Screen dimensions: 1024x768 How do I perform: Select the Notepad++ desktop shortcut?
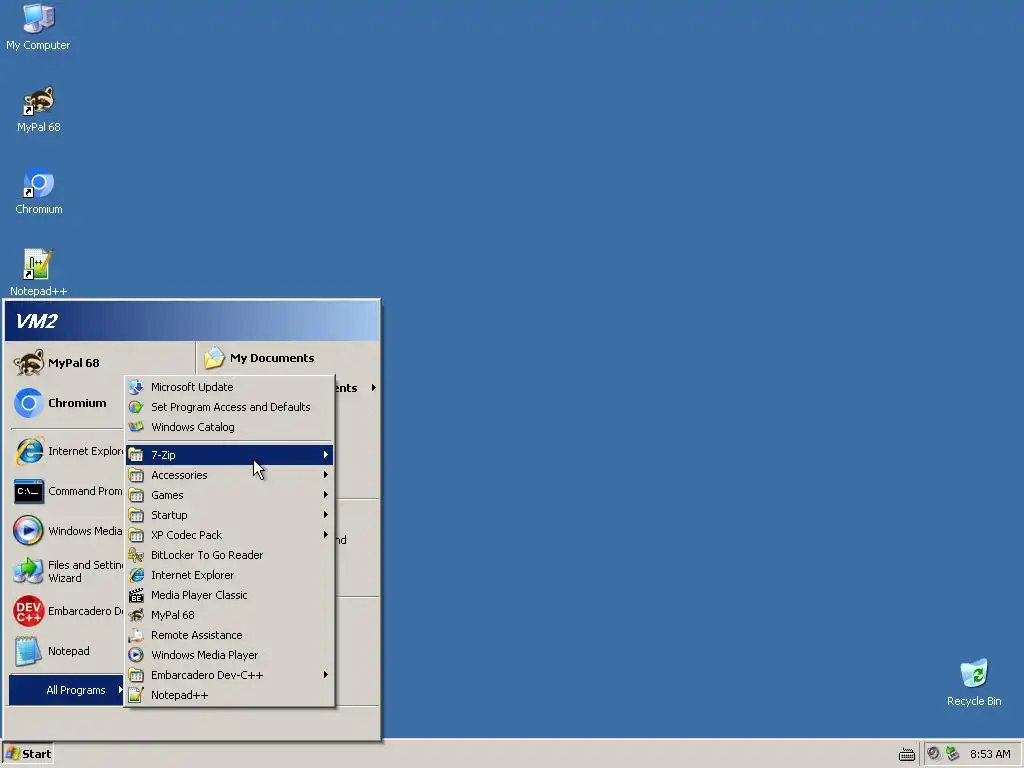[x=39, y=273]
